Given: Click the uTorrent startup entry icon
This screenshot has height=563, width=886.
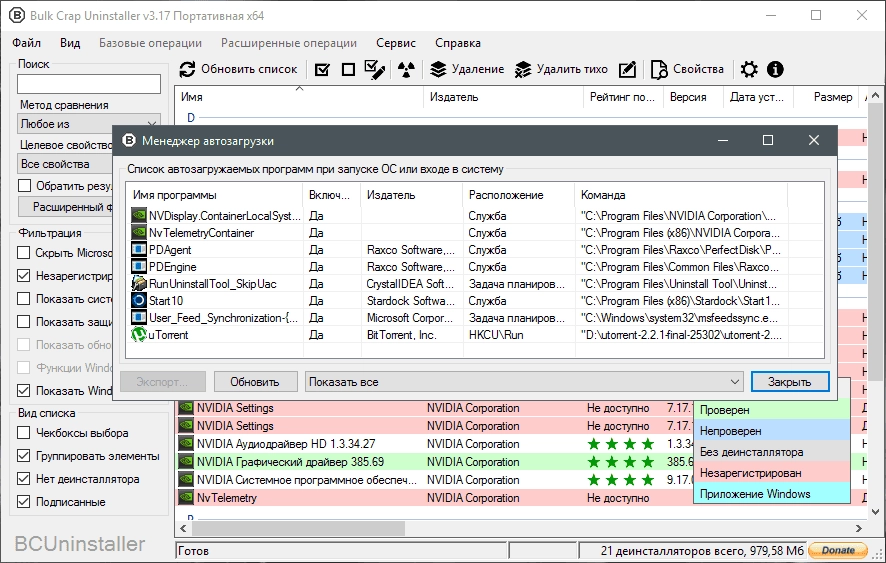Looking at the screenshot, I should coord(138,335).
